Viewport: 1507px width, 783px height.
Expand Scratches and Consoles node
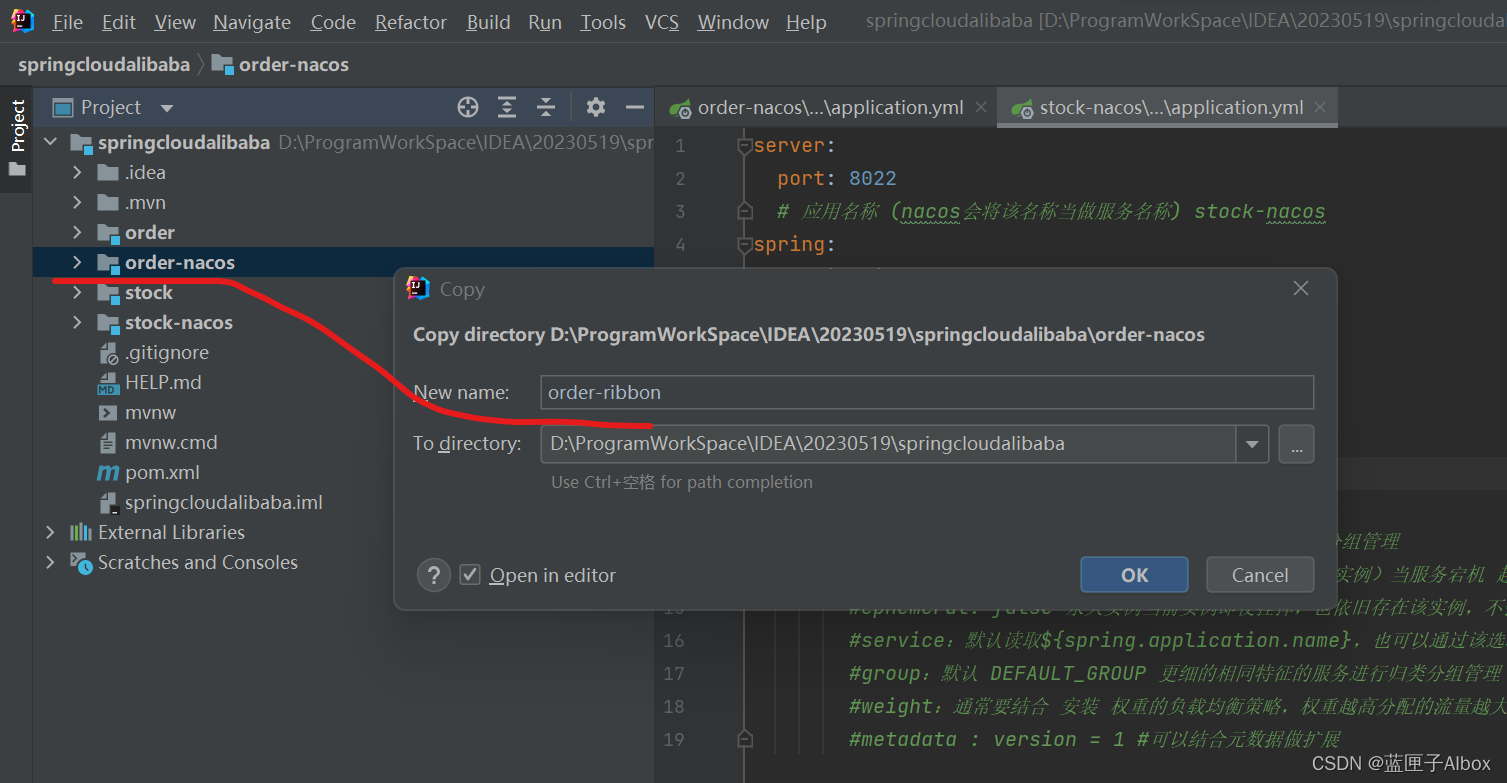click(51, 562)
